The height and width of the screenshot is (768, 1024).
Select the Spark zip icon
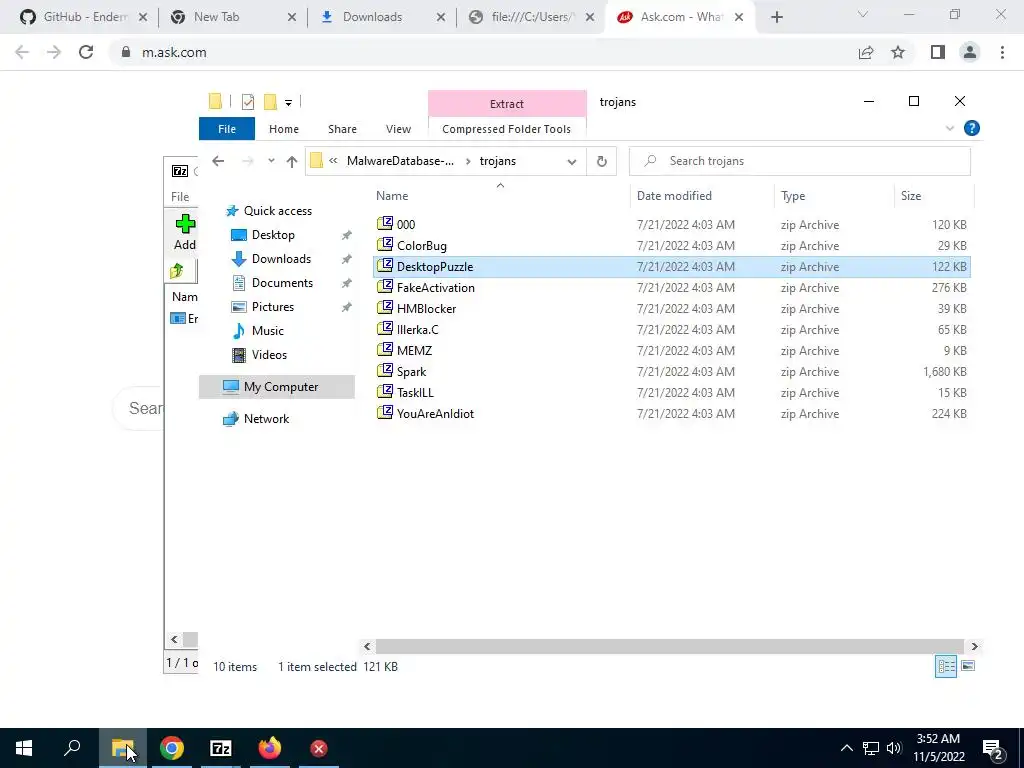tap(385, 370)
